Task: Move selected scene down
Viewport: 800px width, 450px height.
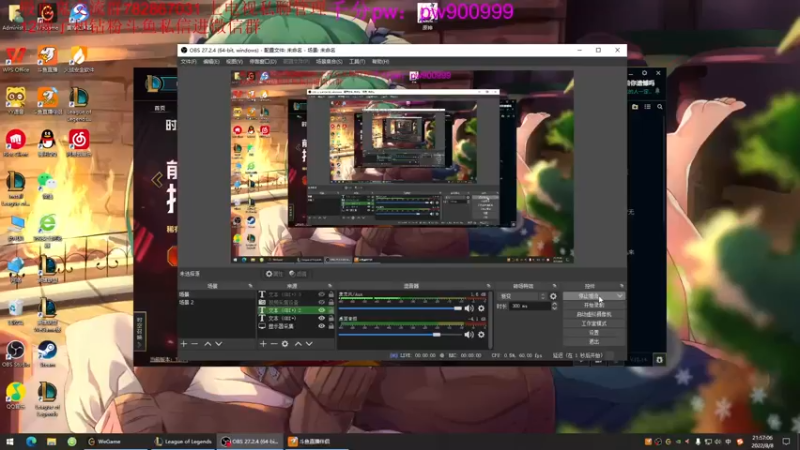Action: click(x=218, y=344)
